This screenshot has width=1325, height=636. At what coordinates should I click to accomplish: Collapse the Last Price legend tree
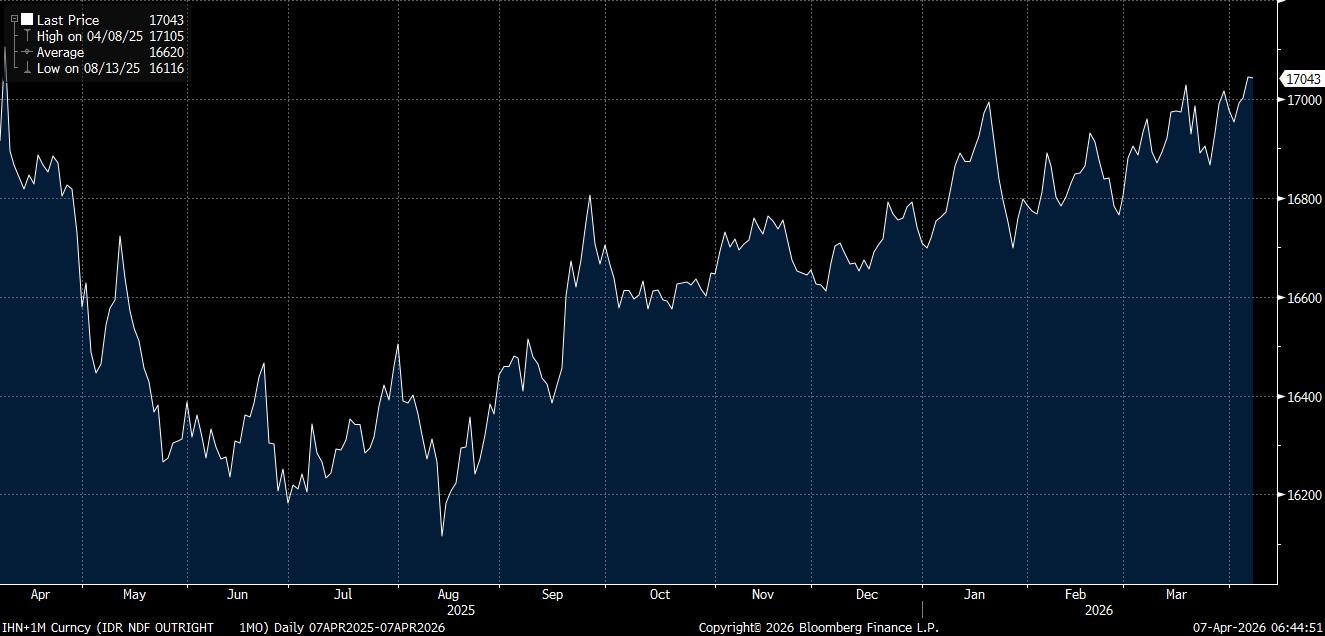click(14, 19)
